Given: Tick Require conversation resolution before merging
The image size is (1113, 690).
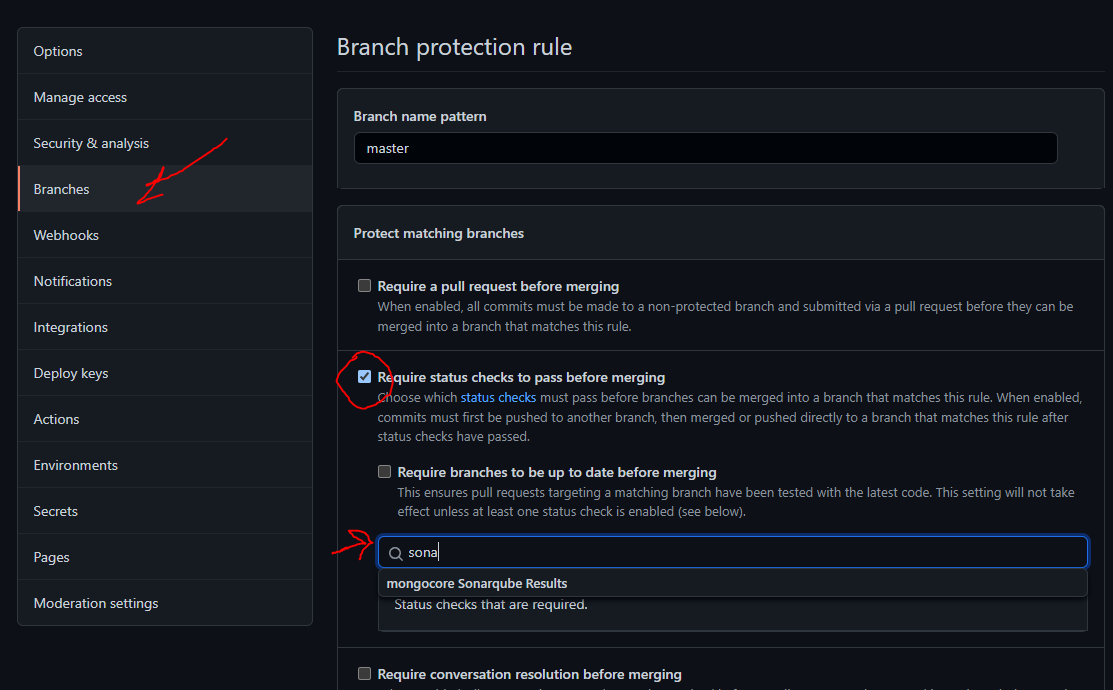Looking at the screenshot, I should pos(365,674).
